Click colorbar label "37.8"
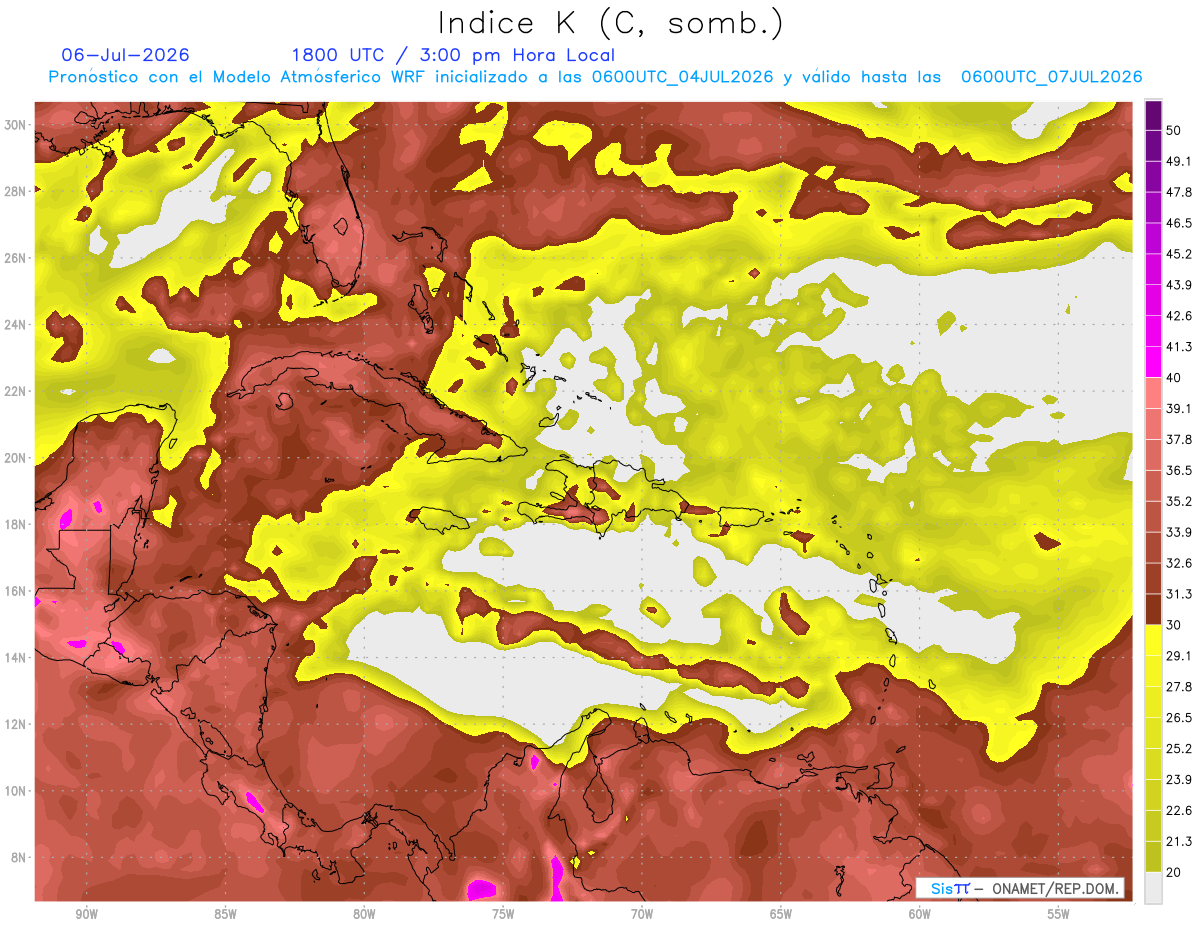This screenshot has width=1200, height=927. (x=1178, y=440)
